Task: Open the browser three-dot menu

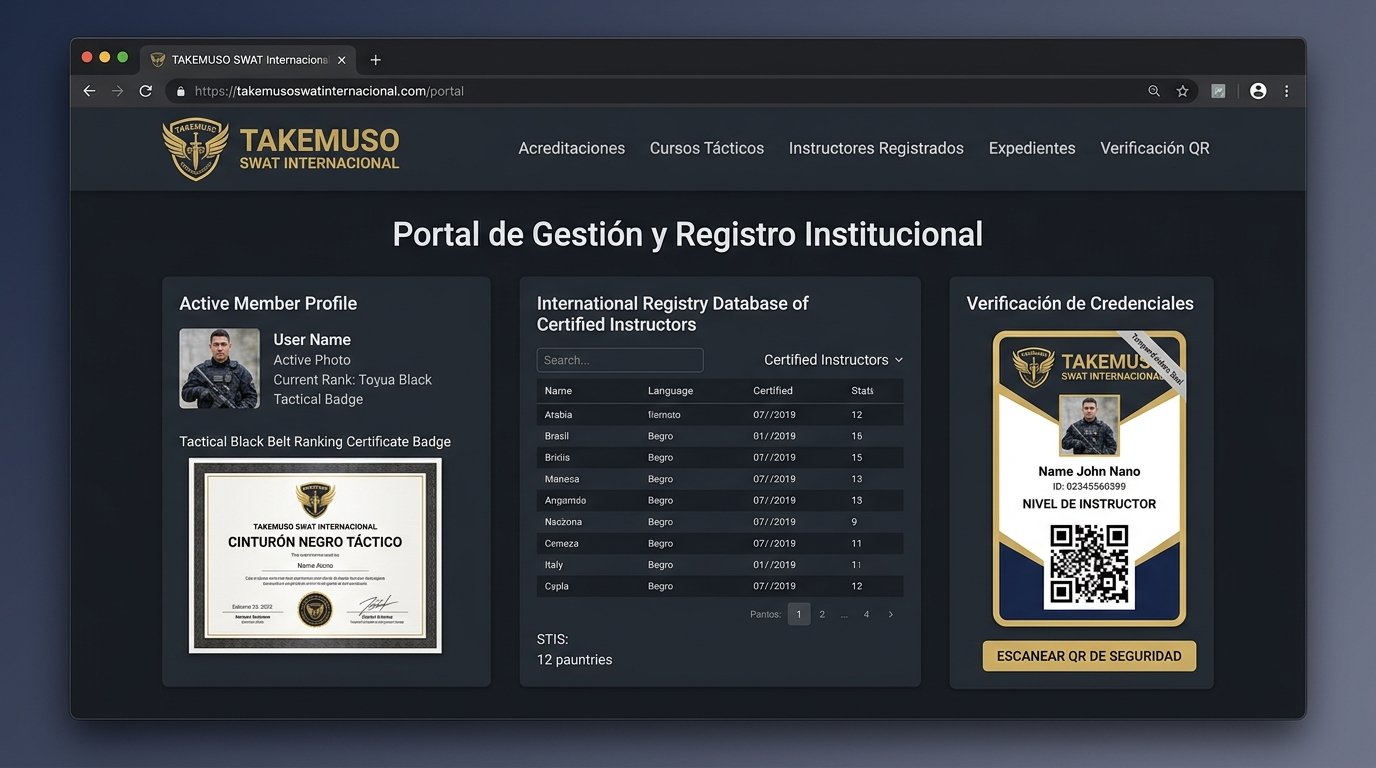Action: point(1286,91)
